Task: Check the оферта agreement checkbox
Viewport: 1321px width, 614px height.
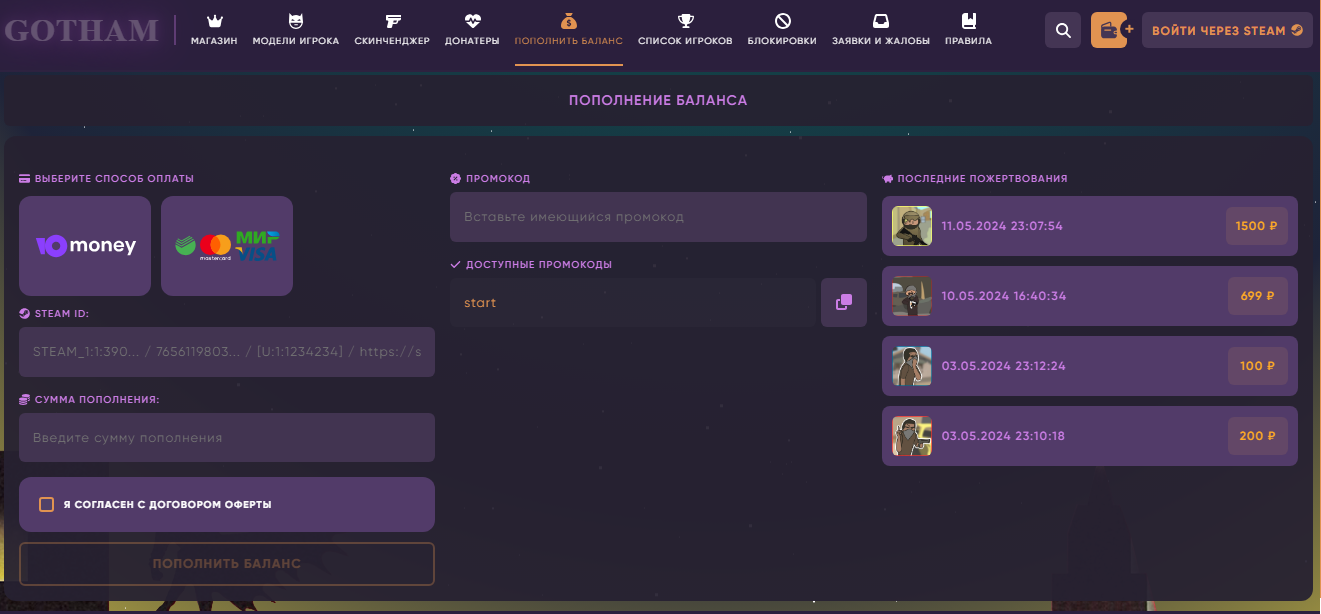Action: point(46,505)
